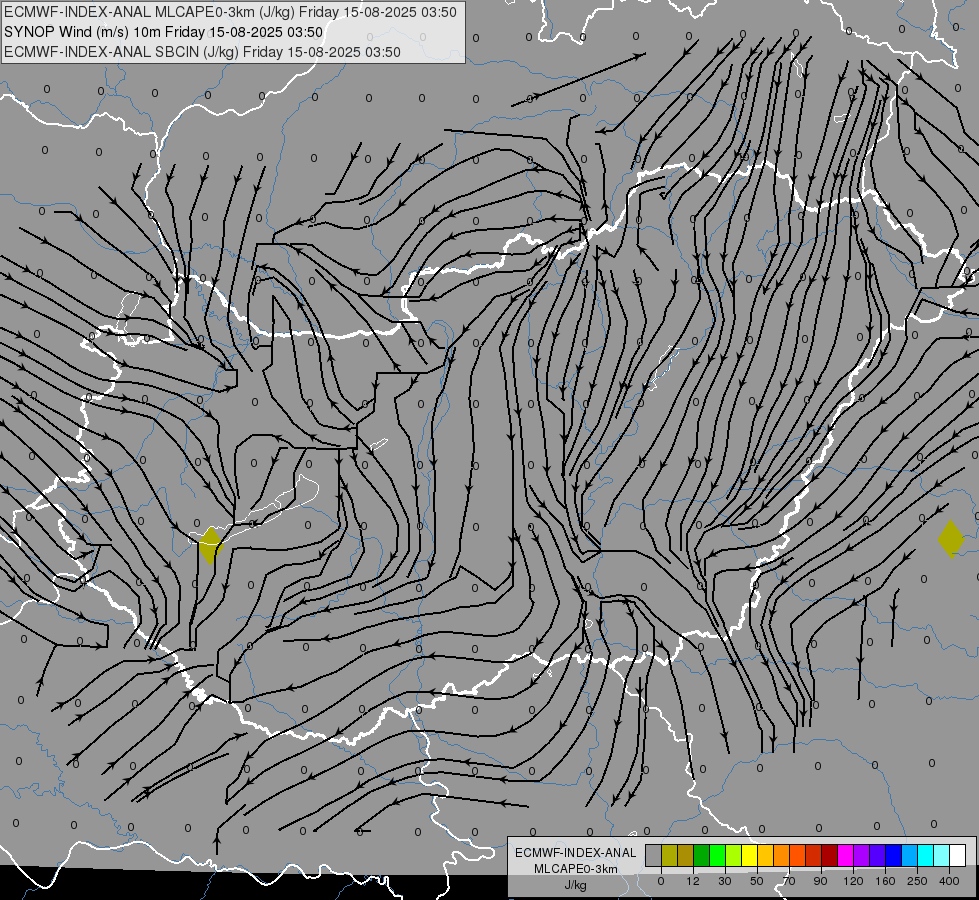Pick the gray legend swatch
The width and height of the screenshot is (979, 900).
(x=654, y=855)
